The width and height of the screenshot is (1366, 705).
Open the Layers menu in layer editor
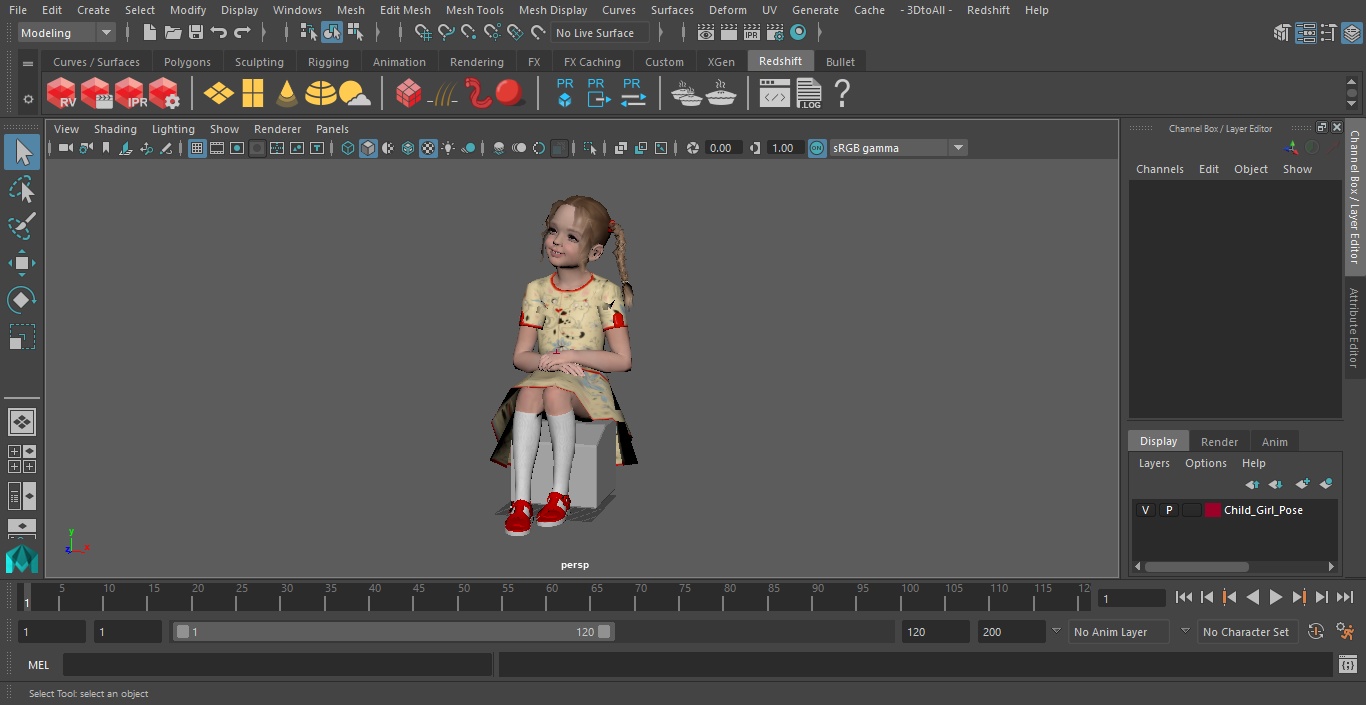[1154, 463]
